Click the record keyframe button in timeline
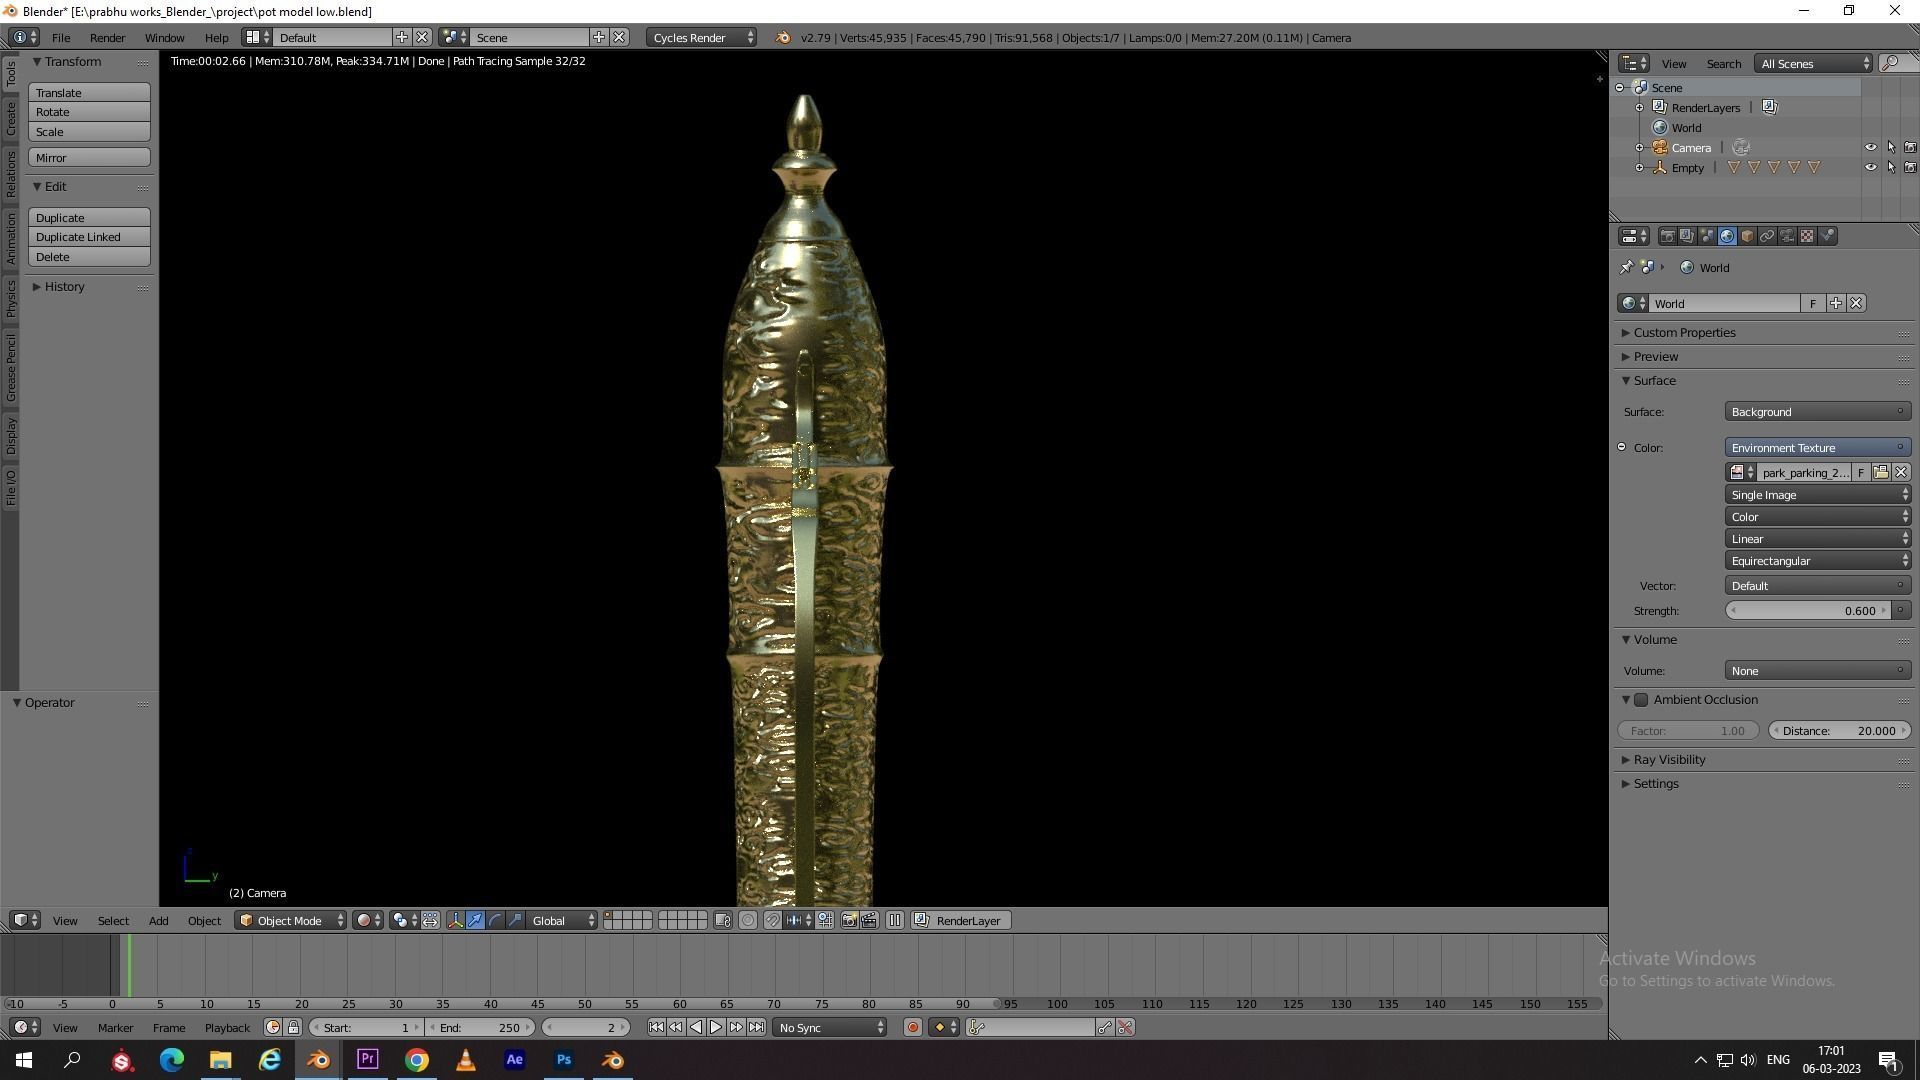Screen dimensions: 1920x1080 (x=912, y=1028)
